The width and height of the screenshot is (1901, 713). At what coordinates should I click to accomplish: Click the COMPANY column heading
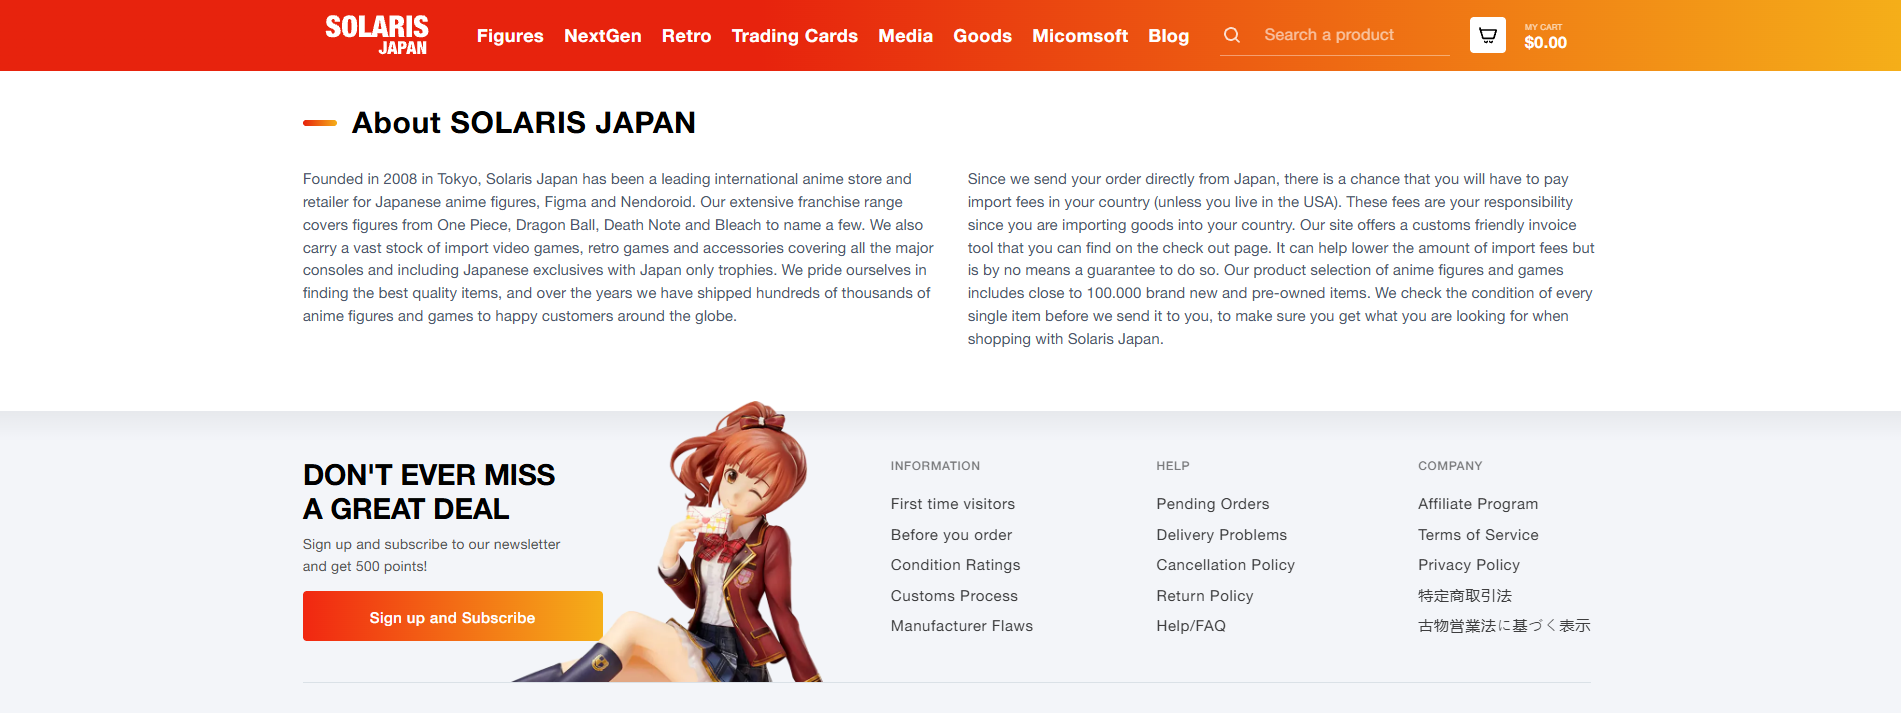pyautogui.click(x=1450, y=466)
